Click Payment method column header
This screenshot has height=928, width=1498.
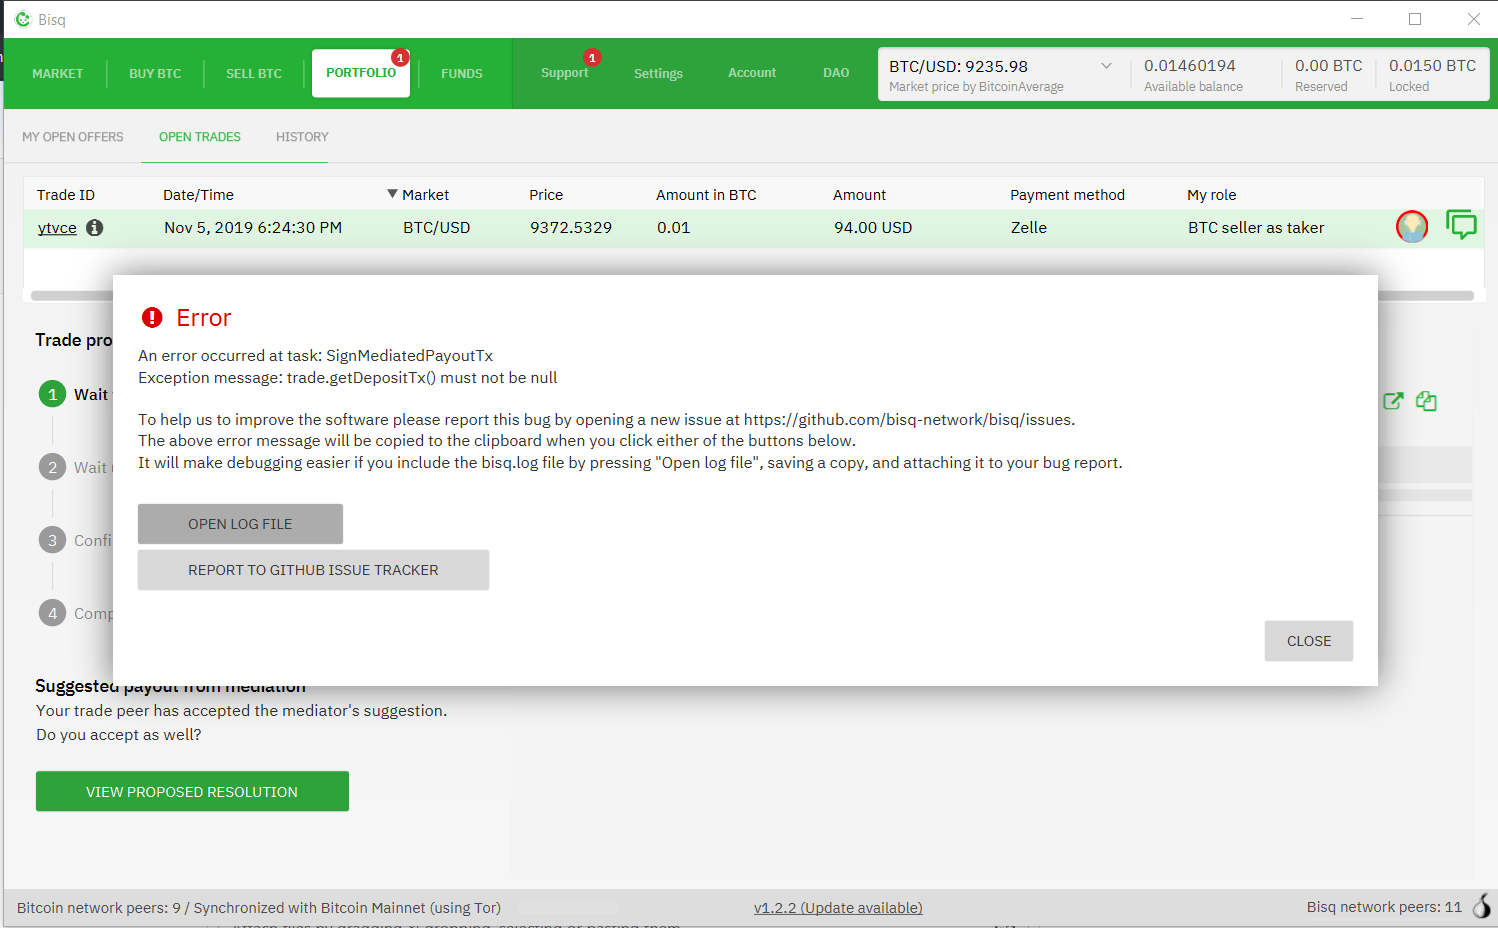point(1067,195)
